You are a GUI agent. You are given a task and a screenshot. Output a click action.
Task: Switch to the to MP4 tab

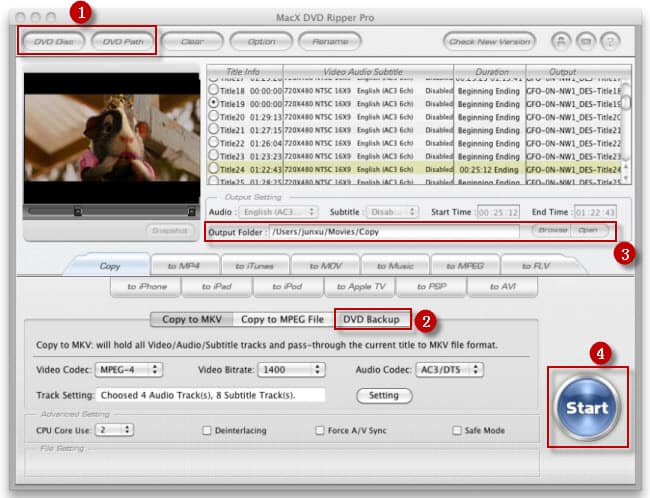[x=184, y=266]
